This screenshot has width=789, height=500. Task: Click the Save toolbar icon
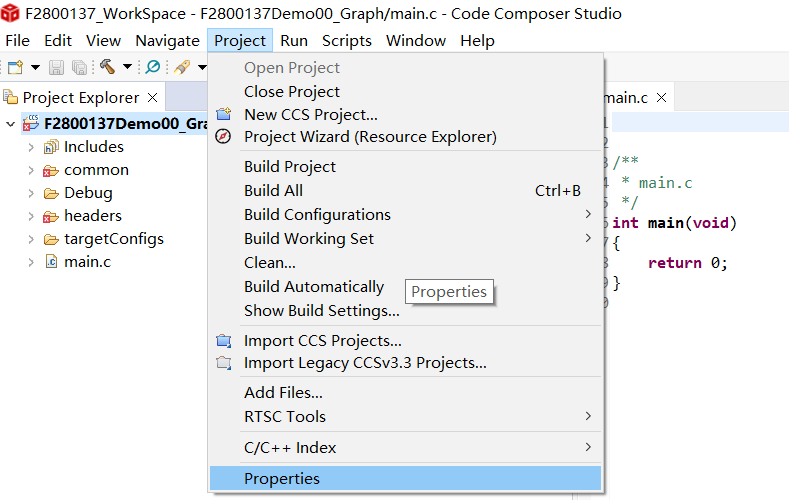(x=56, y=67)
